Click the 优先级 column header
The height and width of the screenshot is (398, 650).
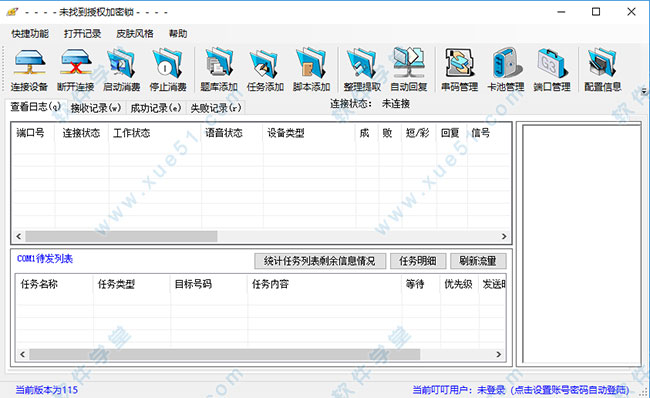click(x=460, y=284)
